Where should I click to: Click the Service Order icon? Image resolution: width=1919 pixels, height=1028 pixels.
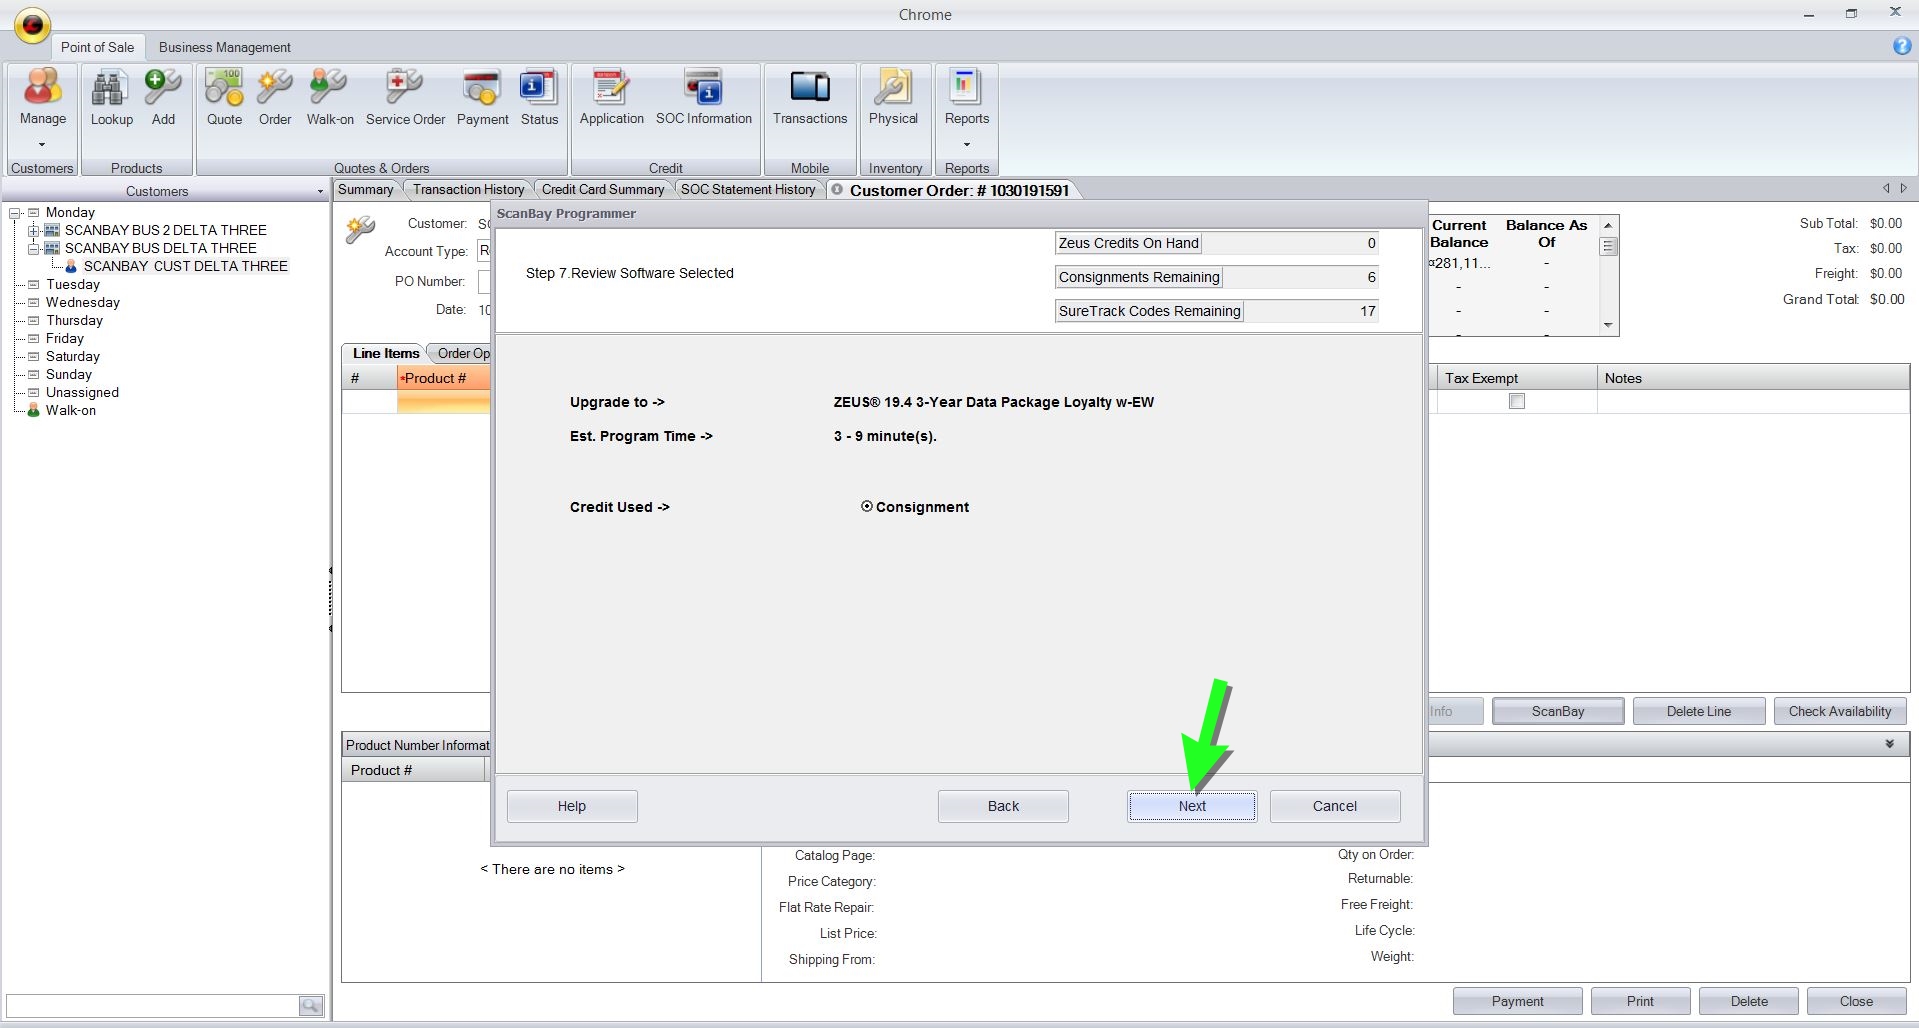click(x=405, y=89)
